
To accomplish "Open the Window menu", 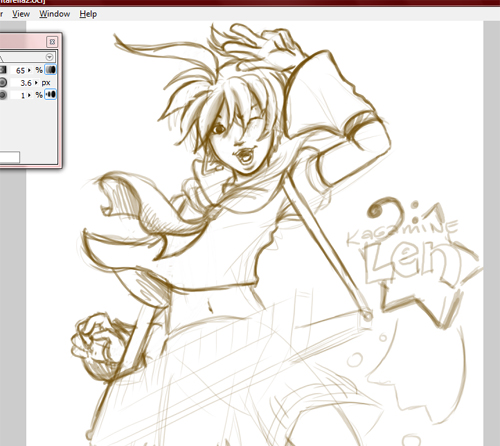I will point(55,14).
